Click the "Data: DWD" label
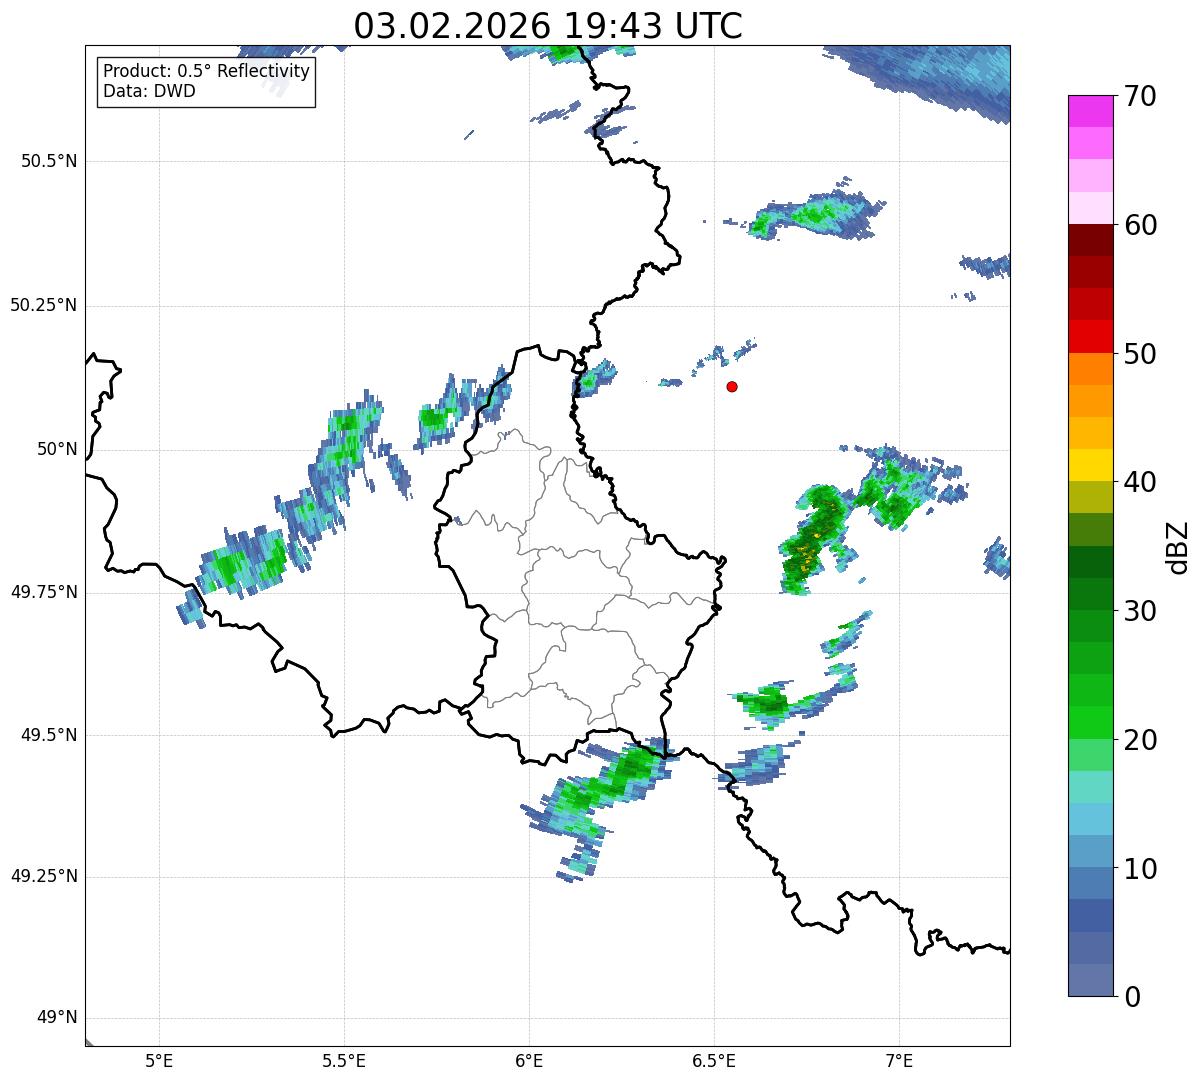The height and width of the screenshot is (1081, 1202). (x=149, y=91)
